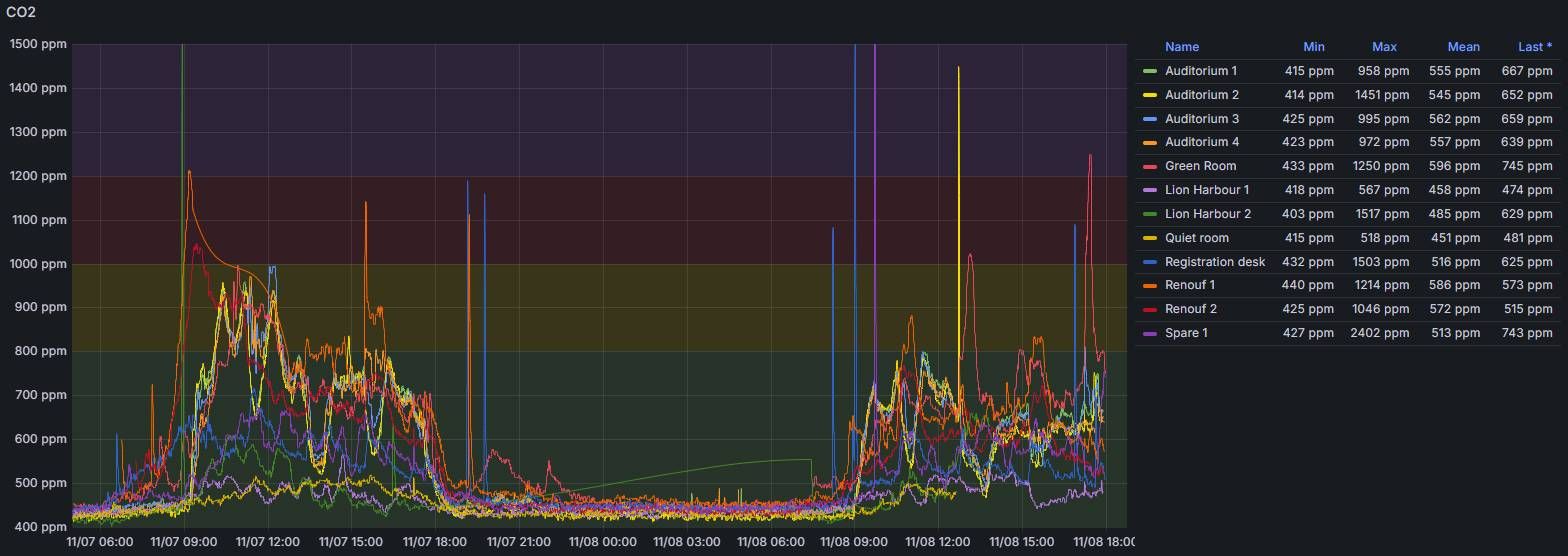
Task: Click the Renouf 2 red color swatch
Action: [x=1150, y=309]
